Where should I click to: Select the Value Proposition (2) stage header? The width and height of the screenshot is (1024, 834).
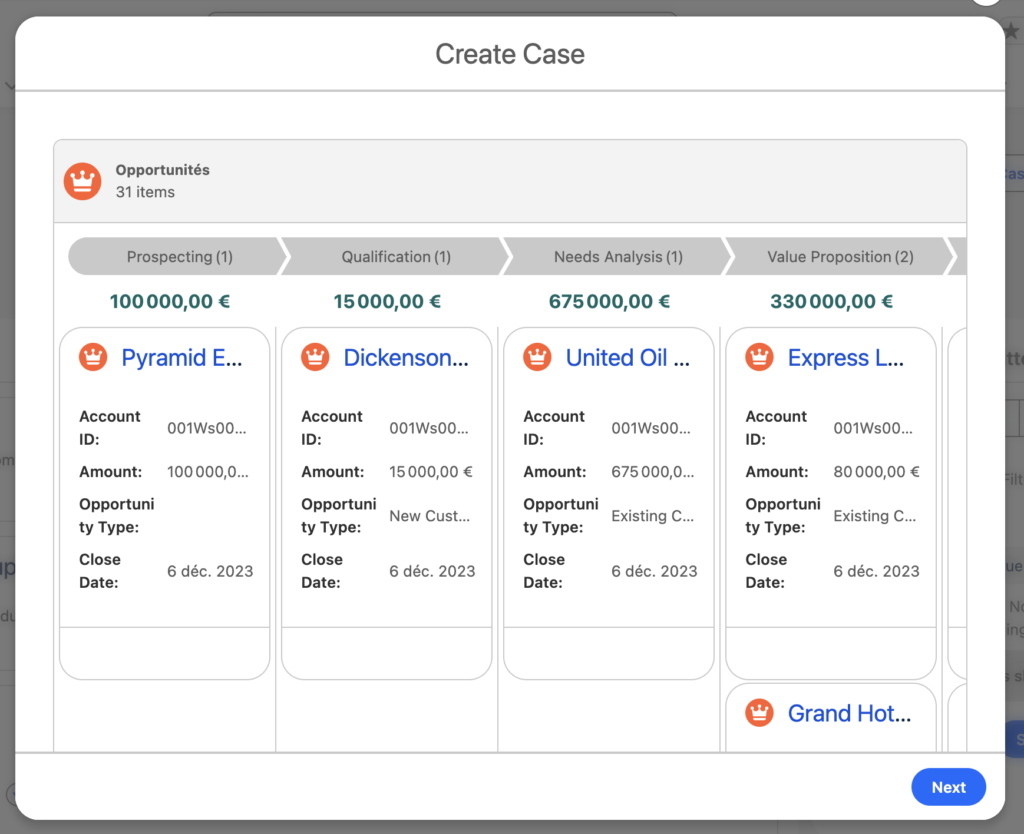pyautogui.click(x=837, y=257)
